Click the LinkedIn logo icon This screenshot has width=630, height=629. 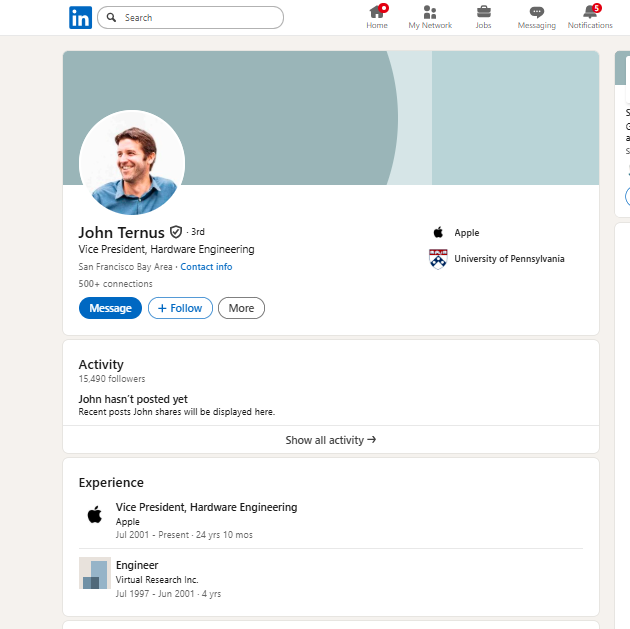[x=80, y=17]
